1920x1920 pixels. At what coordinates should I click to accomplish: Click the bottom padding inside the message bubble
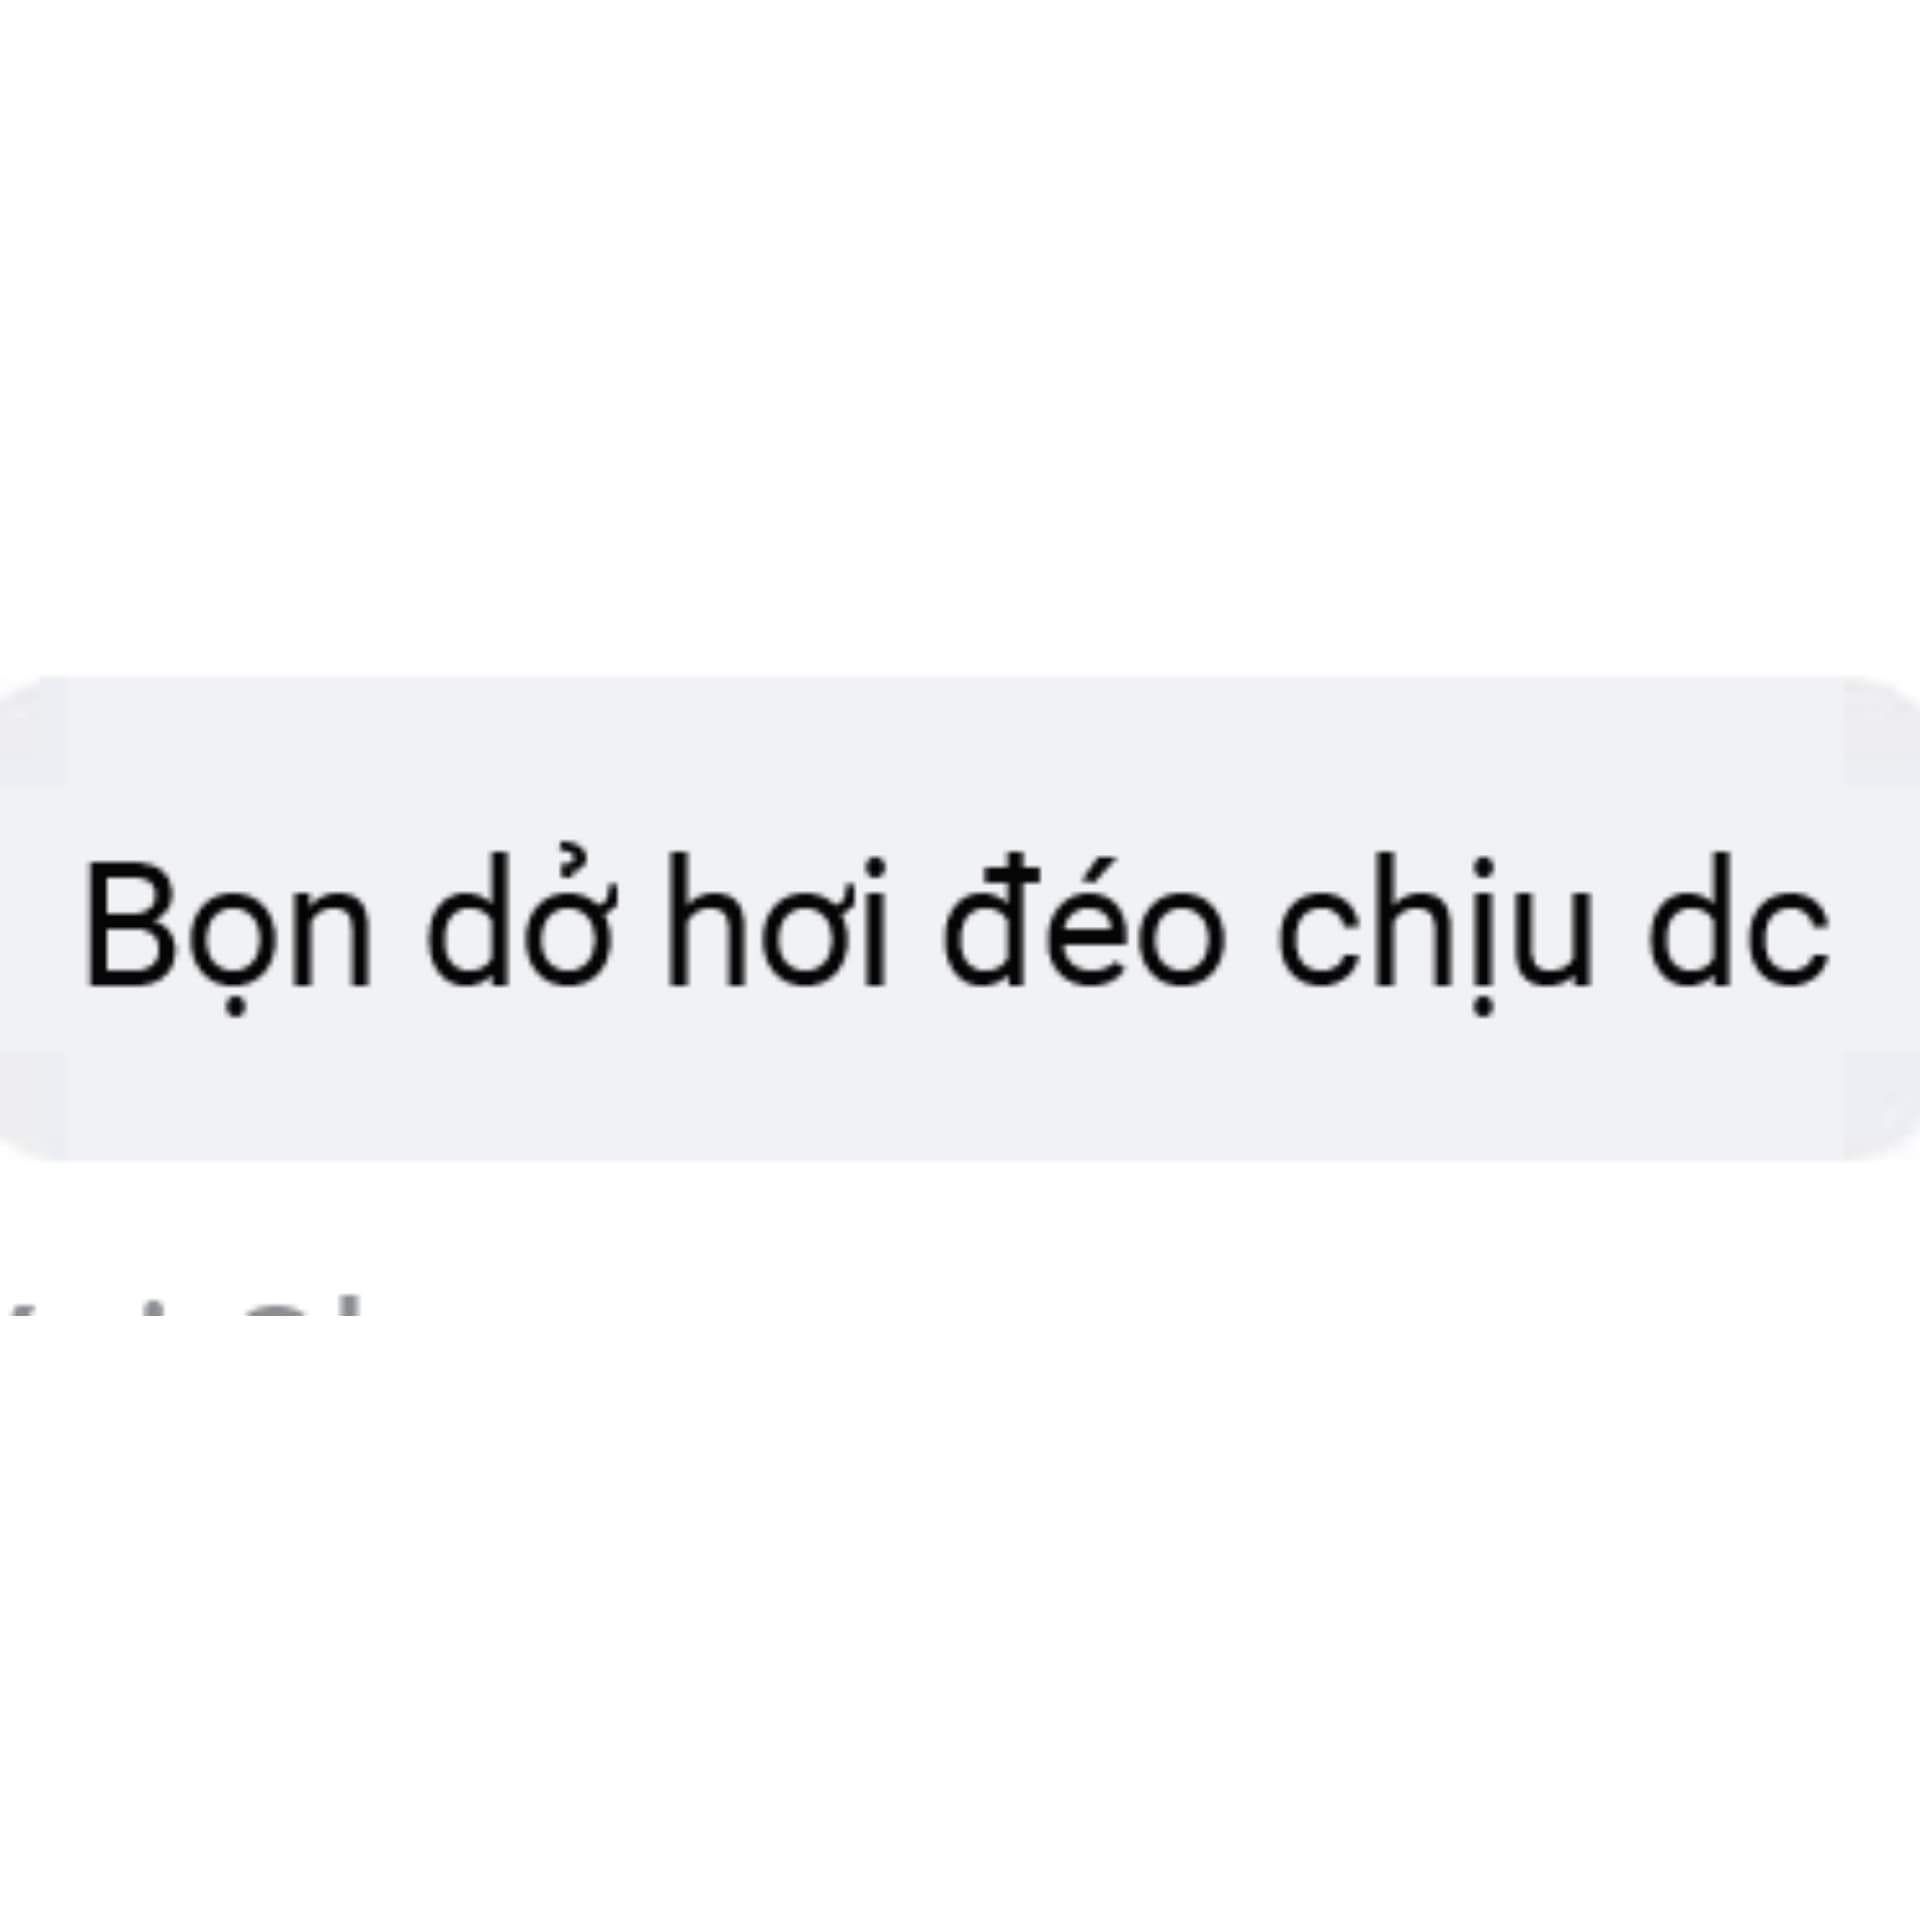point(960,1090)
